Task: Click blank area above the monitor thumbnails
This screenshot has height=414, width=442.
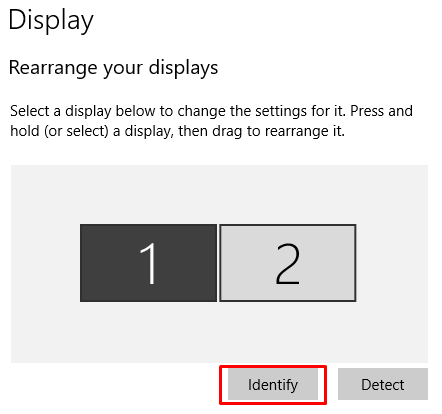Action: click(219, 194)
